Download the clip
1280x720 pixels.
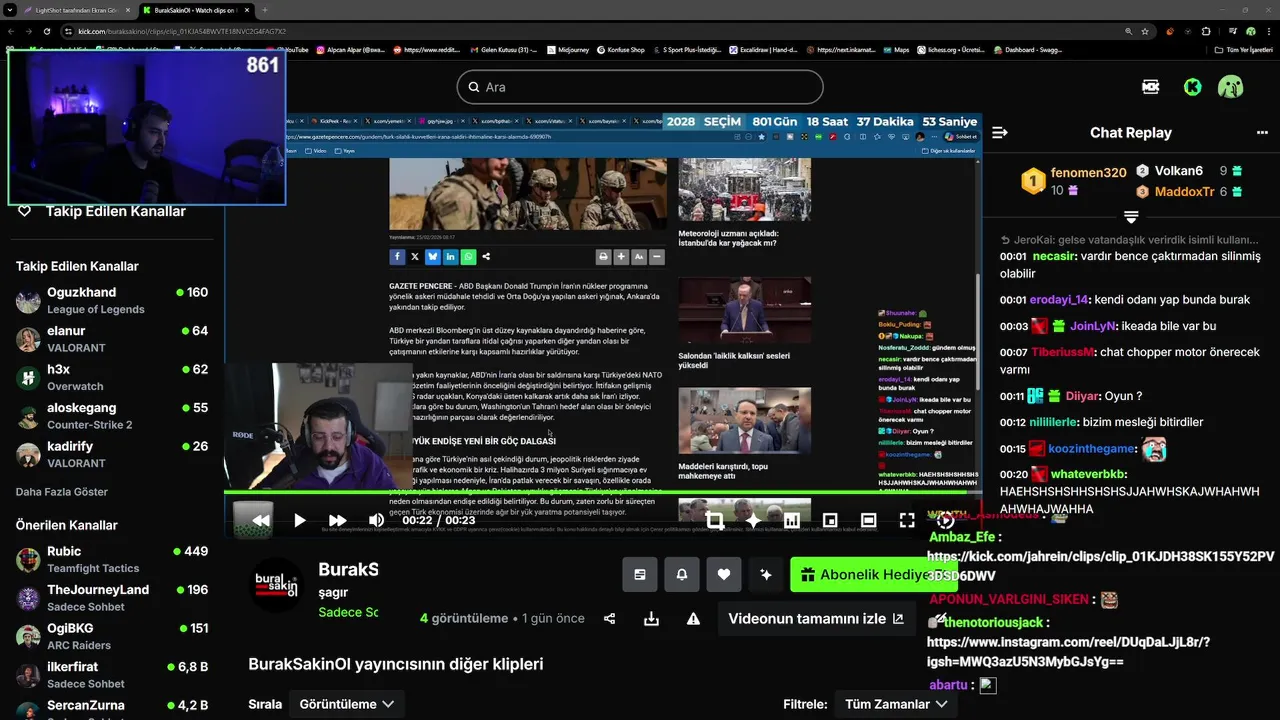651,619
